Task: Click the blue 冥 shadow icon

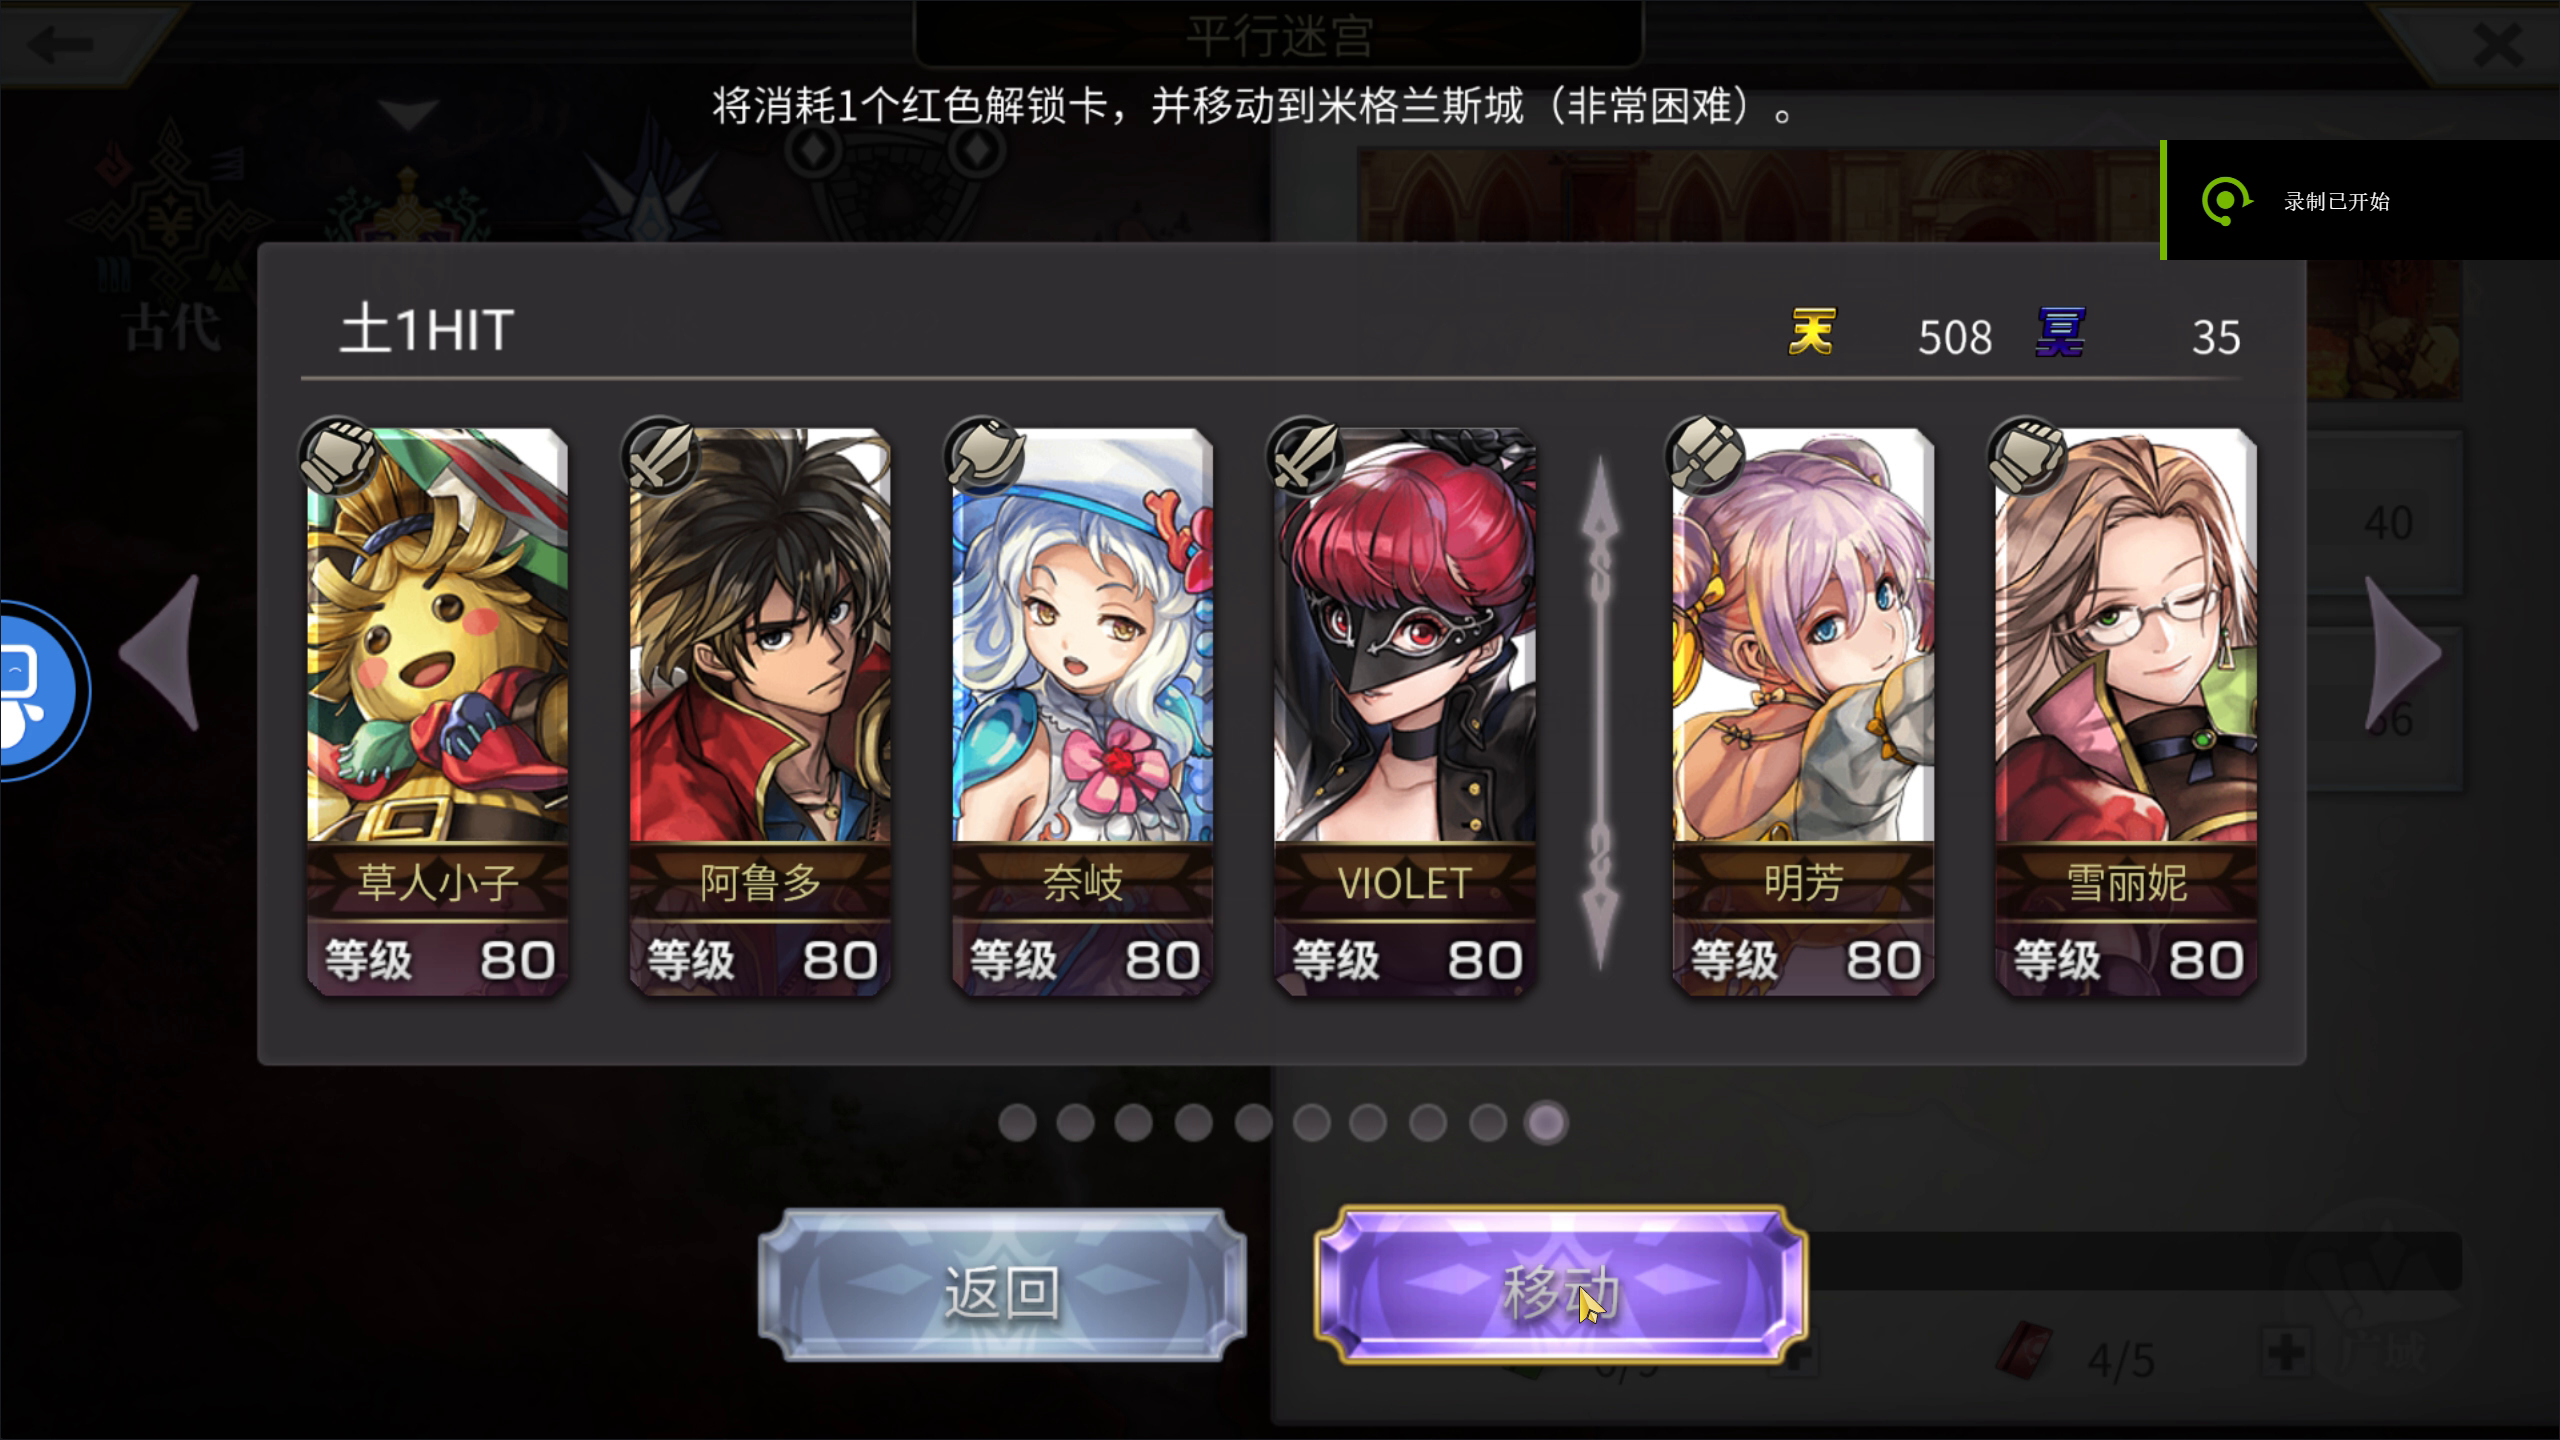Action: point(2060,333)
